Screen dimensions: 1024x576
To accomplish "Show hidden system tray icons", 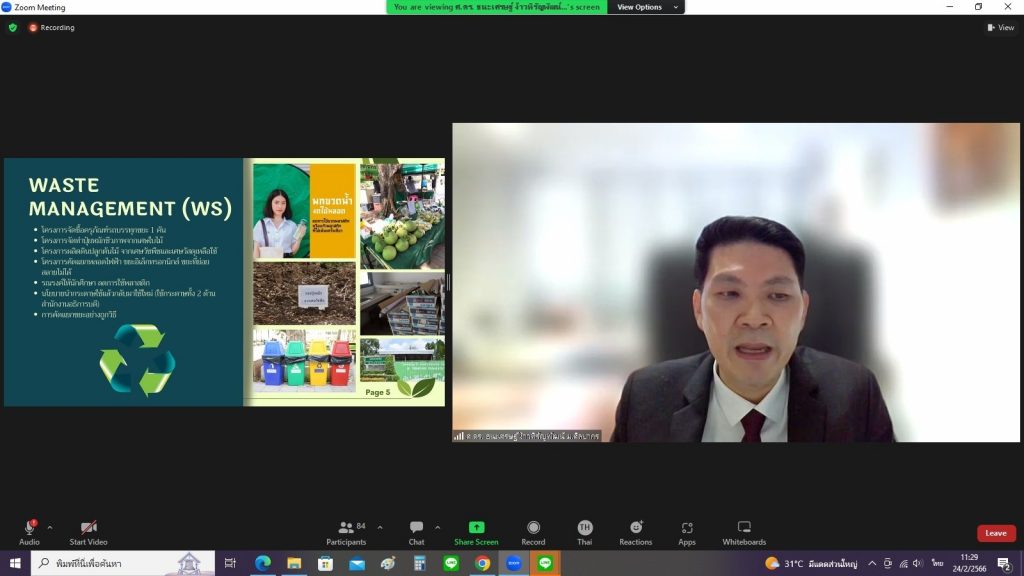I will (x=872, y=563).
